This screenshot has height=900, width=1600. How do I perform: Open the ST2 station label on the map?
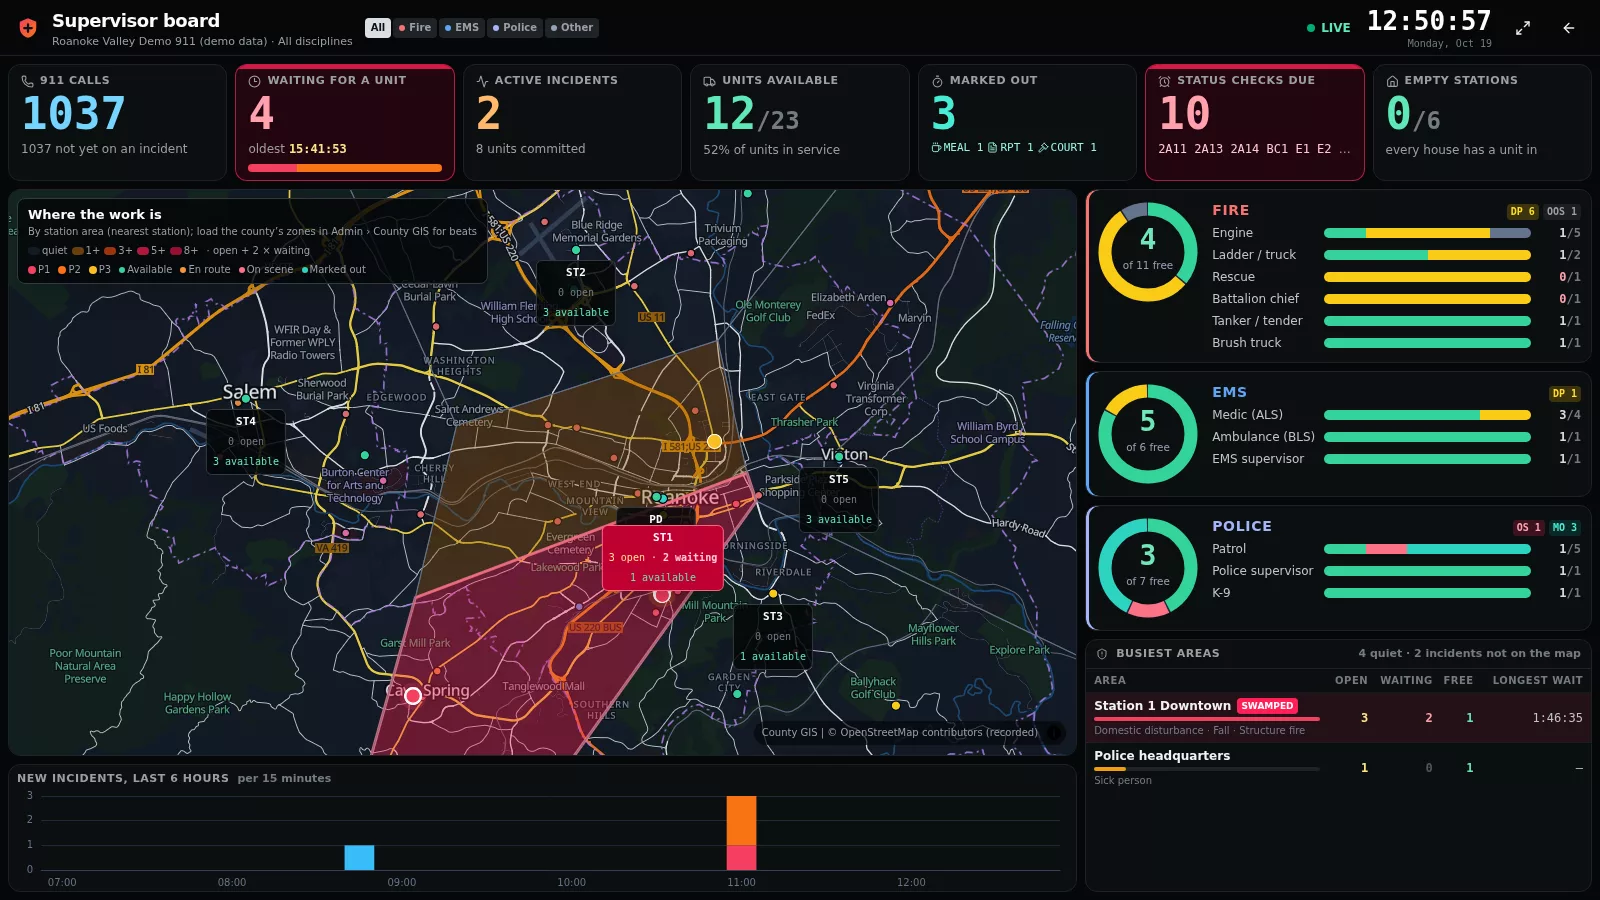pos(576,292)
